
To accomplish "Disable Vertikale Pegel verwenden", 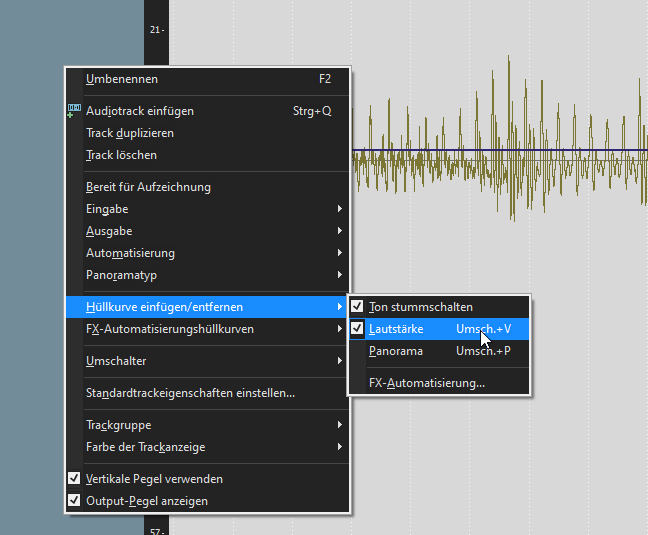I will [x=74, y=479].
